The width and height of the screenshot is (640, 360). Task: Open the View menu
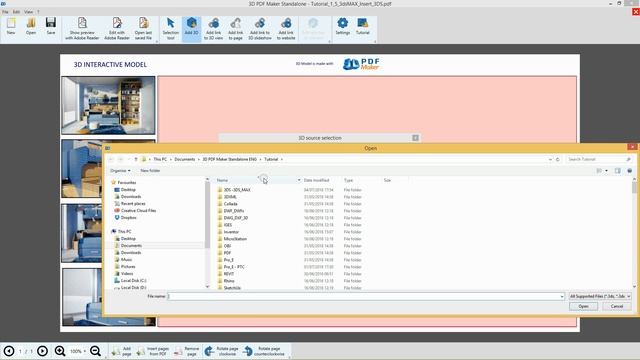coord(28,12)
